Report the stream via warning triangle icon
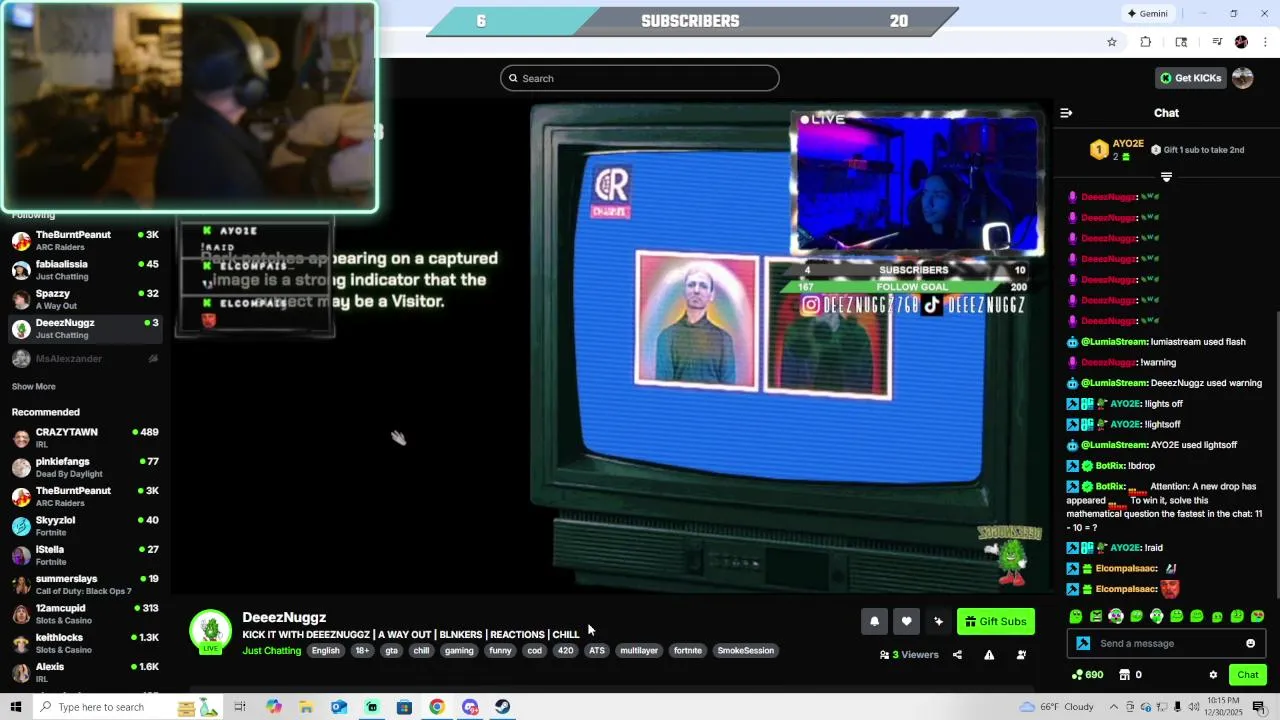Screen dimensions: 1280x720 [989, 655]
